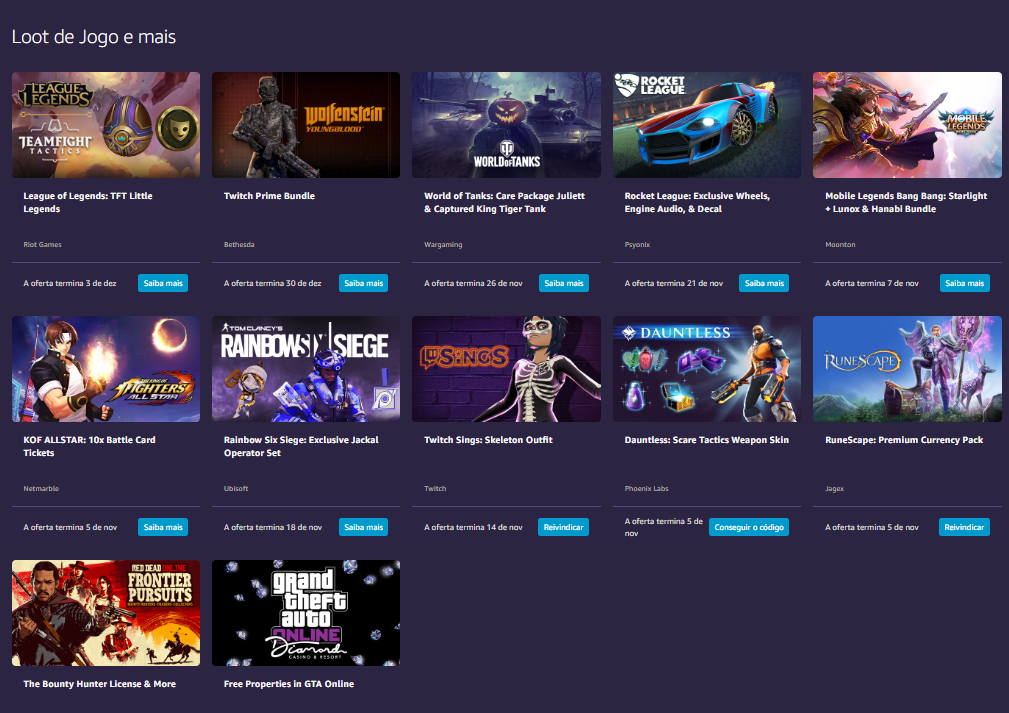Click the Jagex publisher label
Viewport: 1009px width, 713px height.
pyautogui.click(x=835, y=488)
